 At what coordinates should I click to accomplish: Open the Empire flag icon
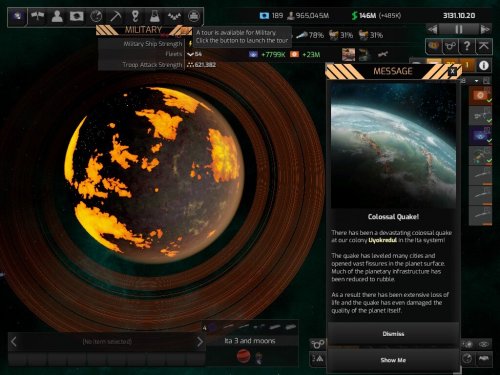[76, 16]
